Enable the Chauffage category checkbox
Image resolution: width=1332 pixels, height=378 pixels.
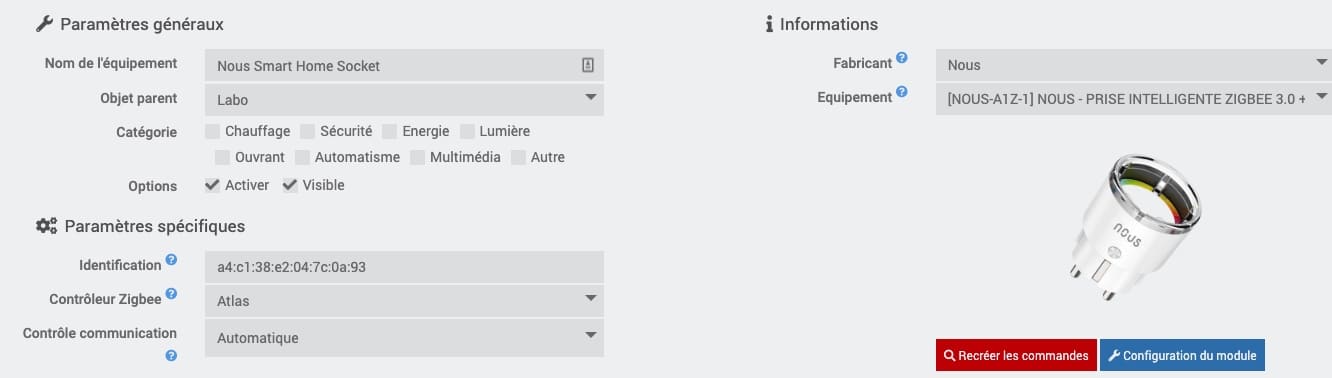pos(213,131)
